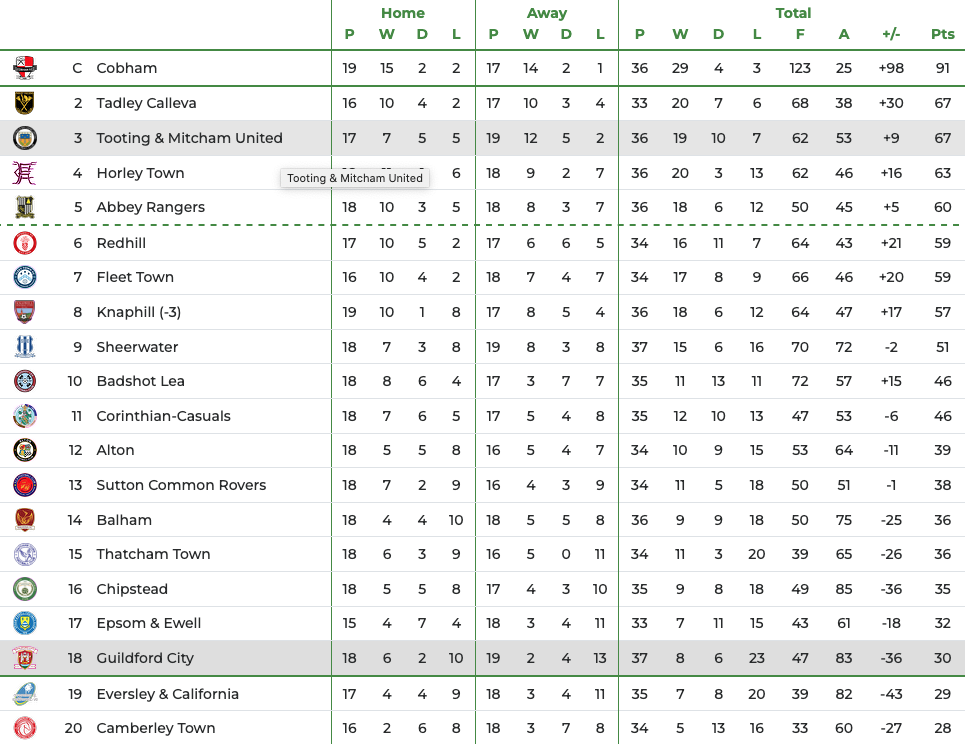Click the Away column group header
This screenshot has height=744, width=965.
[x=546, y=13]
